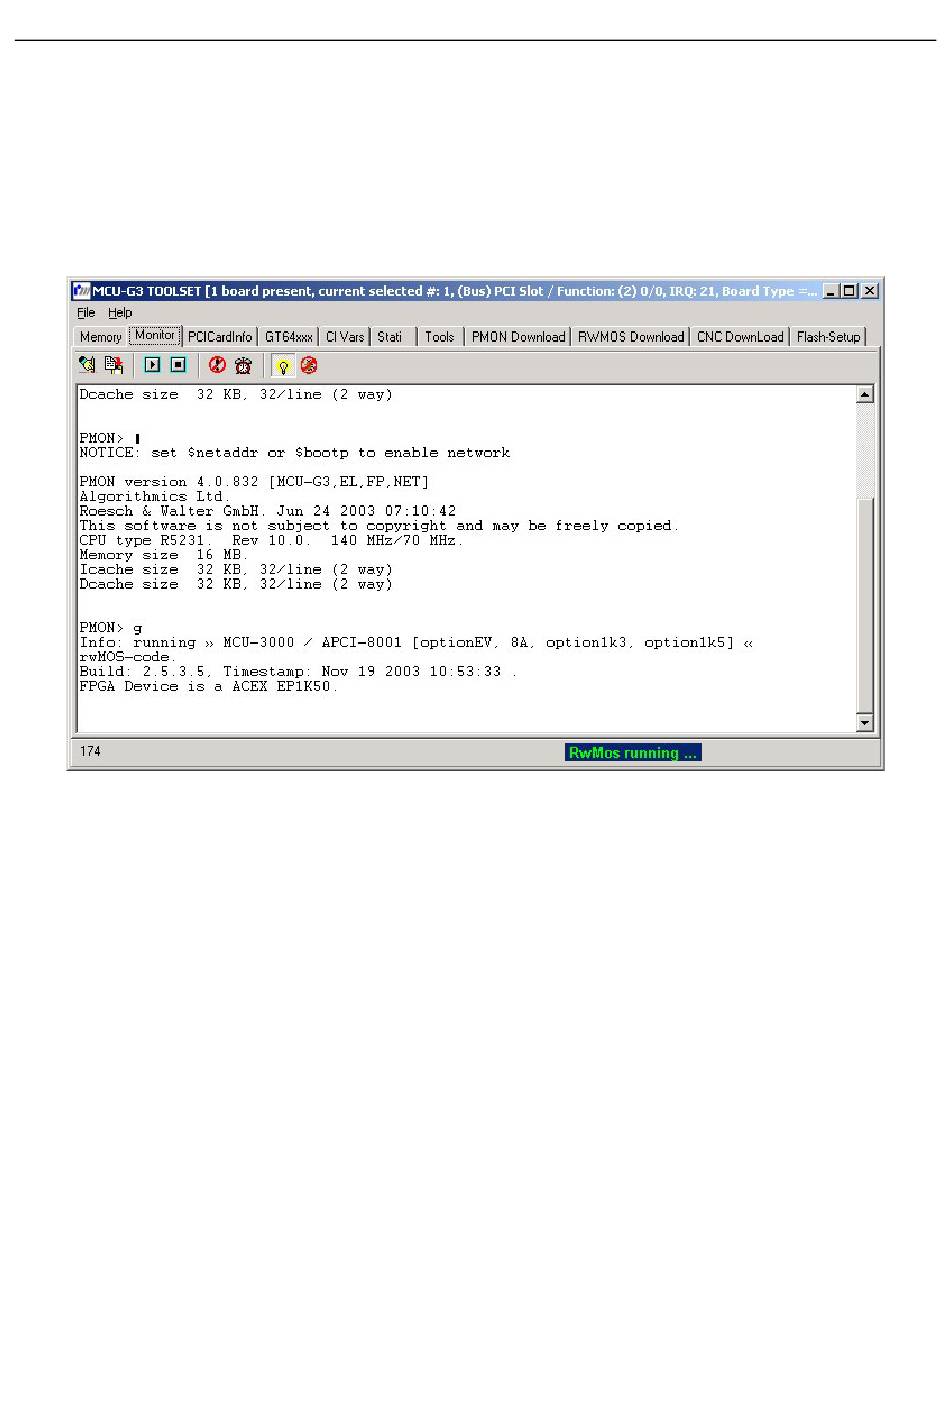
Task: Click the 'NOTICE: set $netaddr' line
Action: (x=295, y=453)
